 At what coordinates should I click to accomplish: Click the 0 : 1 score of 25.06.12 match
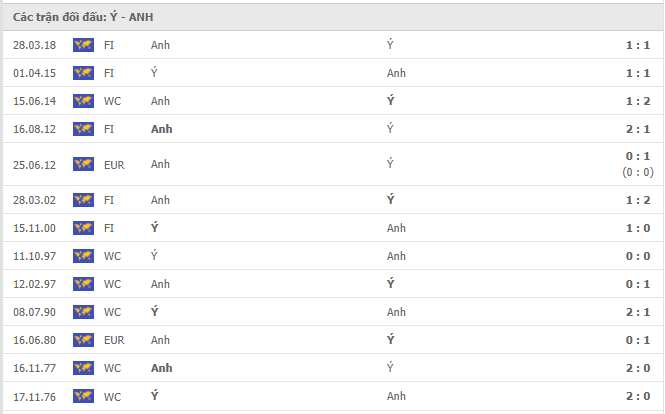[x=638, y=156]
